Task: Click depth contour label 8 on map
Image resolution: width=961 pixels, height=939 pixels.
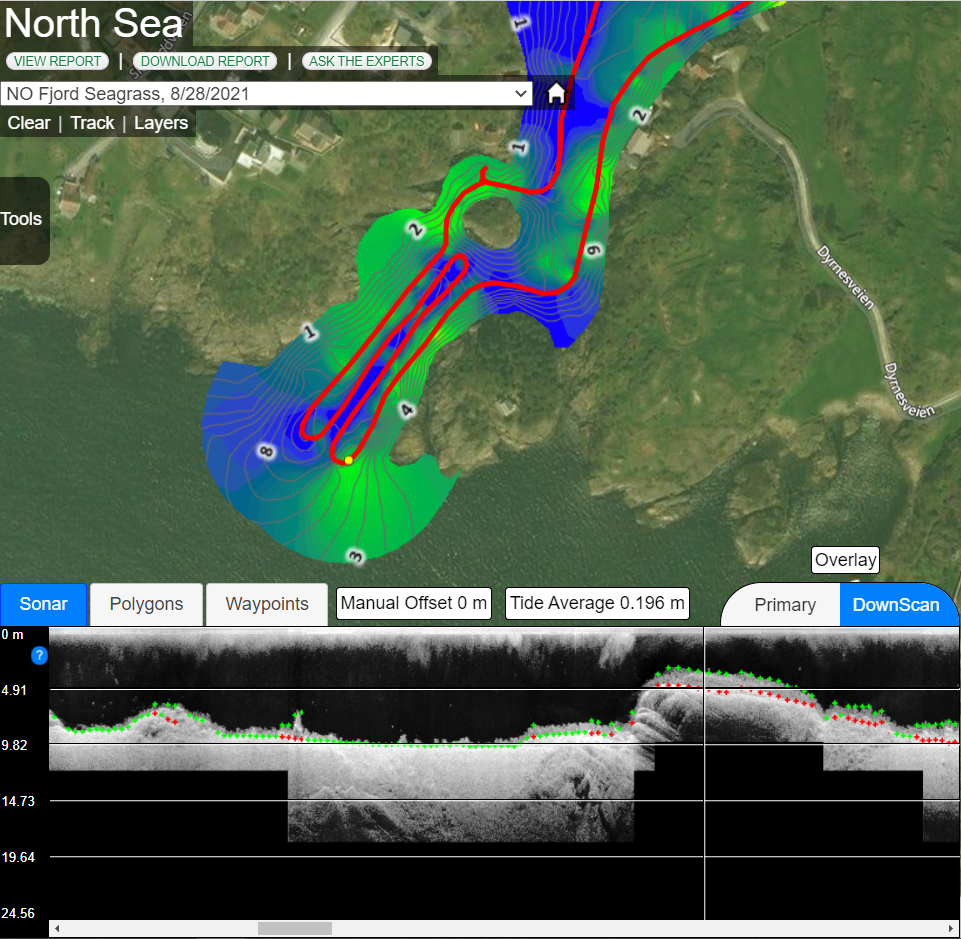Action: click(x=267, y=452)
